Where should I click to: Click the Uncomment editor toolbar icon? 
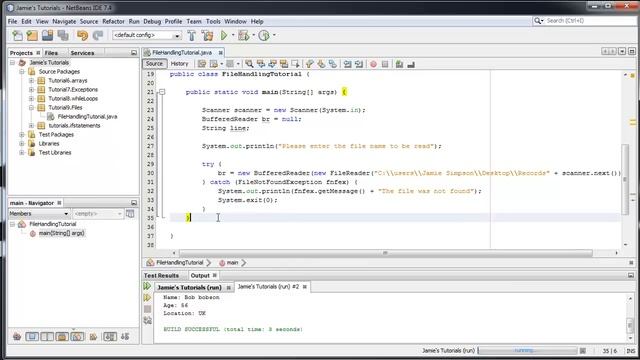click(x=411, y=64)
